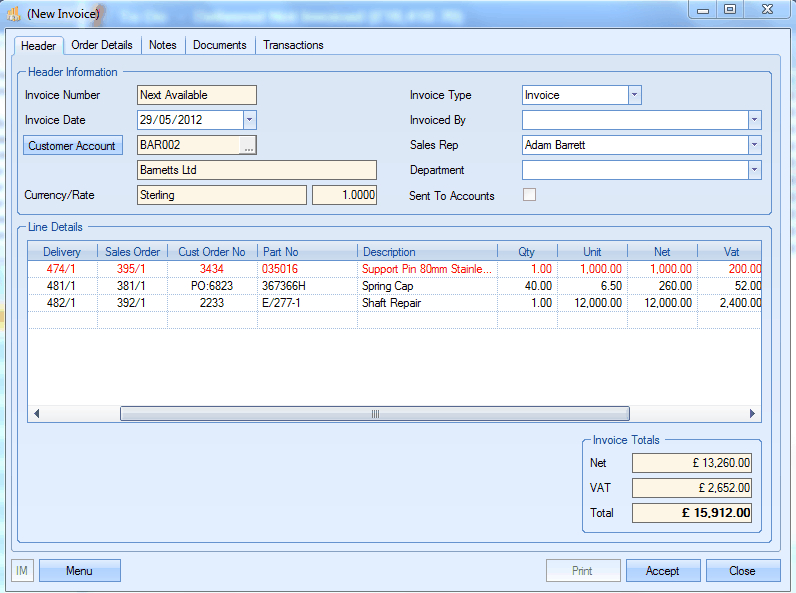Image resolution: width=796 pixels, height=593 pixels.
Task: Open the Invoice Date dropdown calendar
Action: [249, 120]
